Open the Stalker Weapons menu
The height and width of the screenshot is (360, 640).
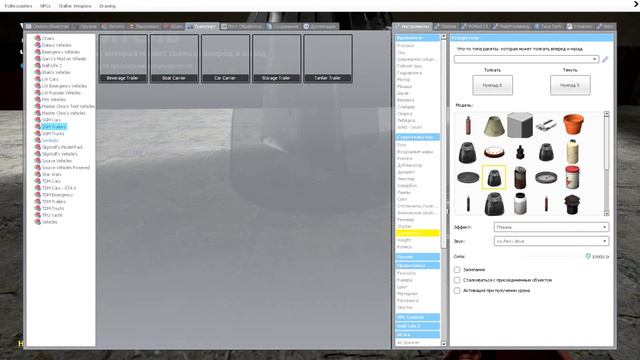[x=75, y=6]
